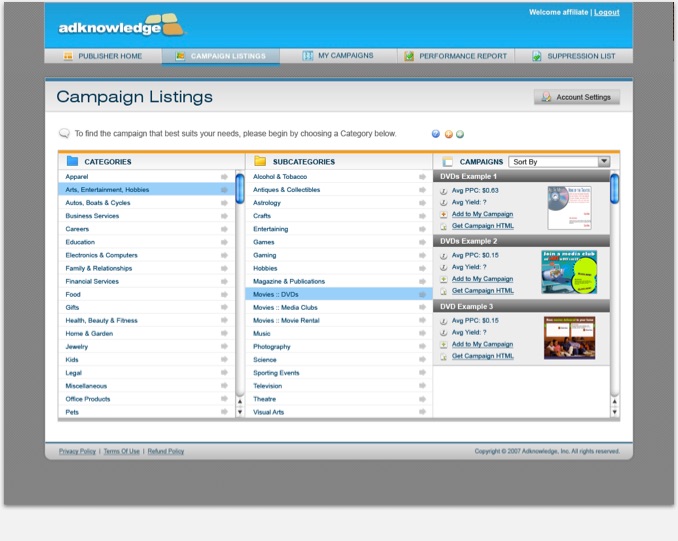Click the Avg Yield info icon in DVDs Example 1

coord(443,203)
